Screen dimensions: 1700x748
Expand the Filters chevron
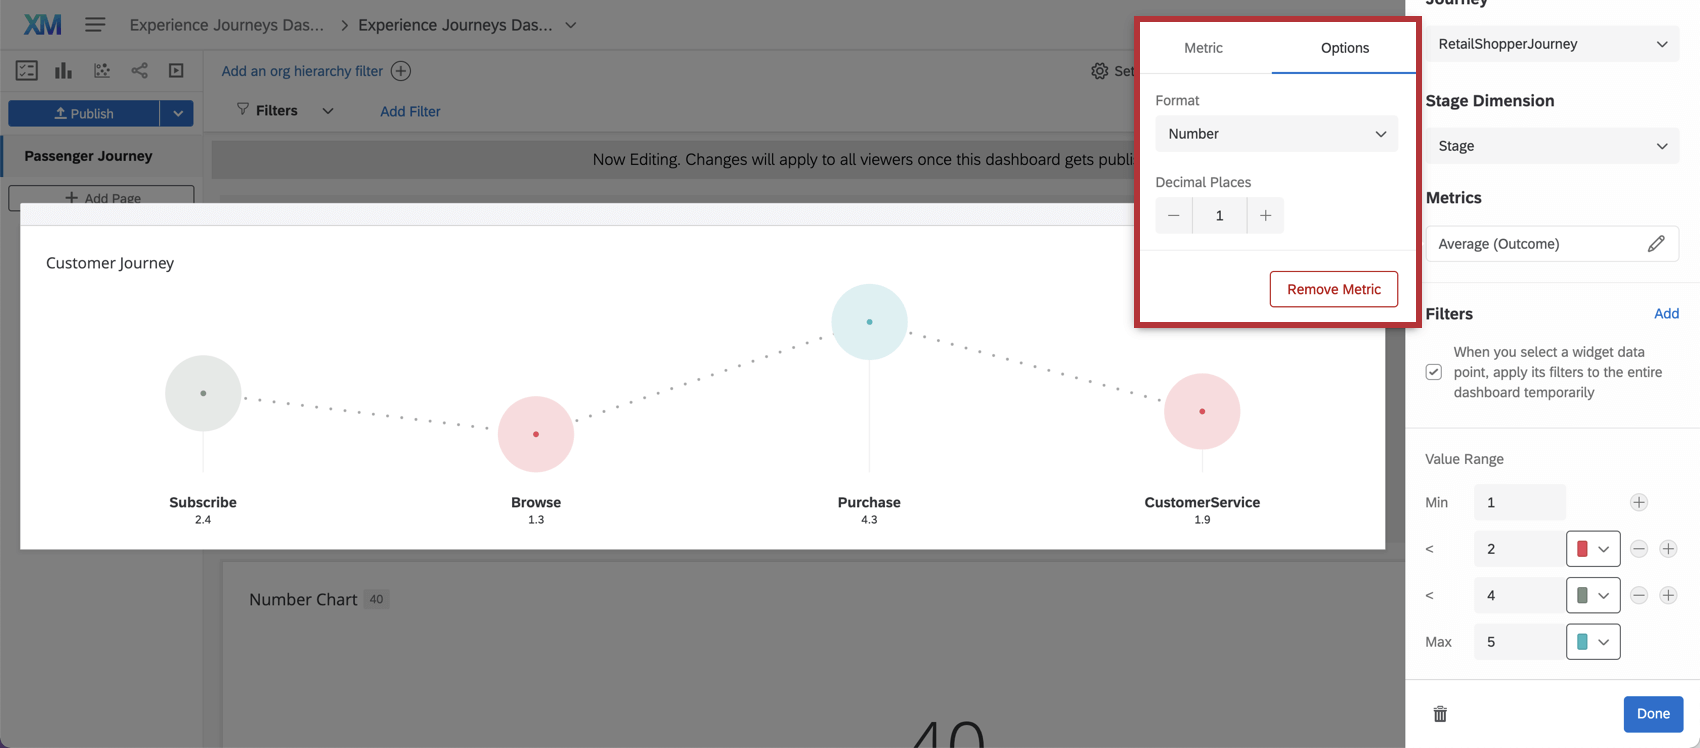[328, 111]
